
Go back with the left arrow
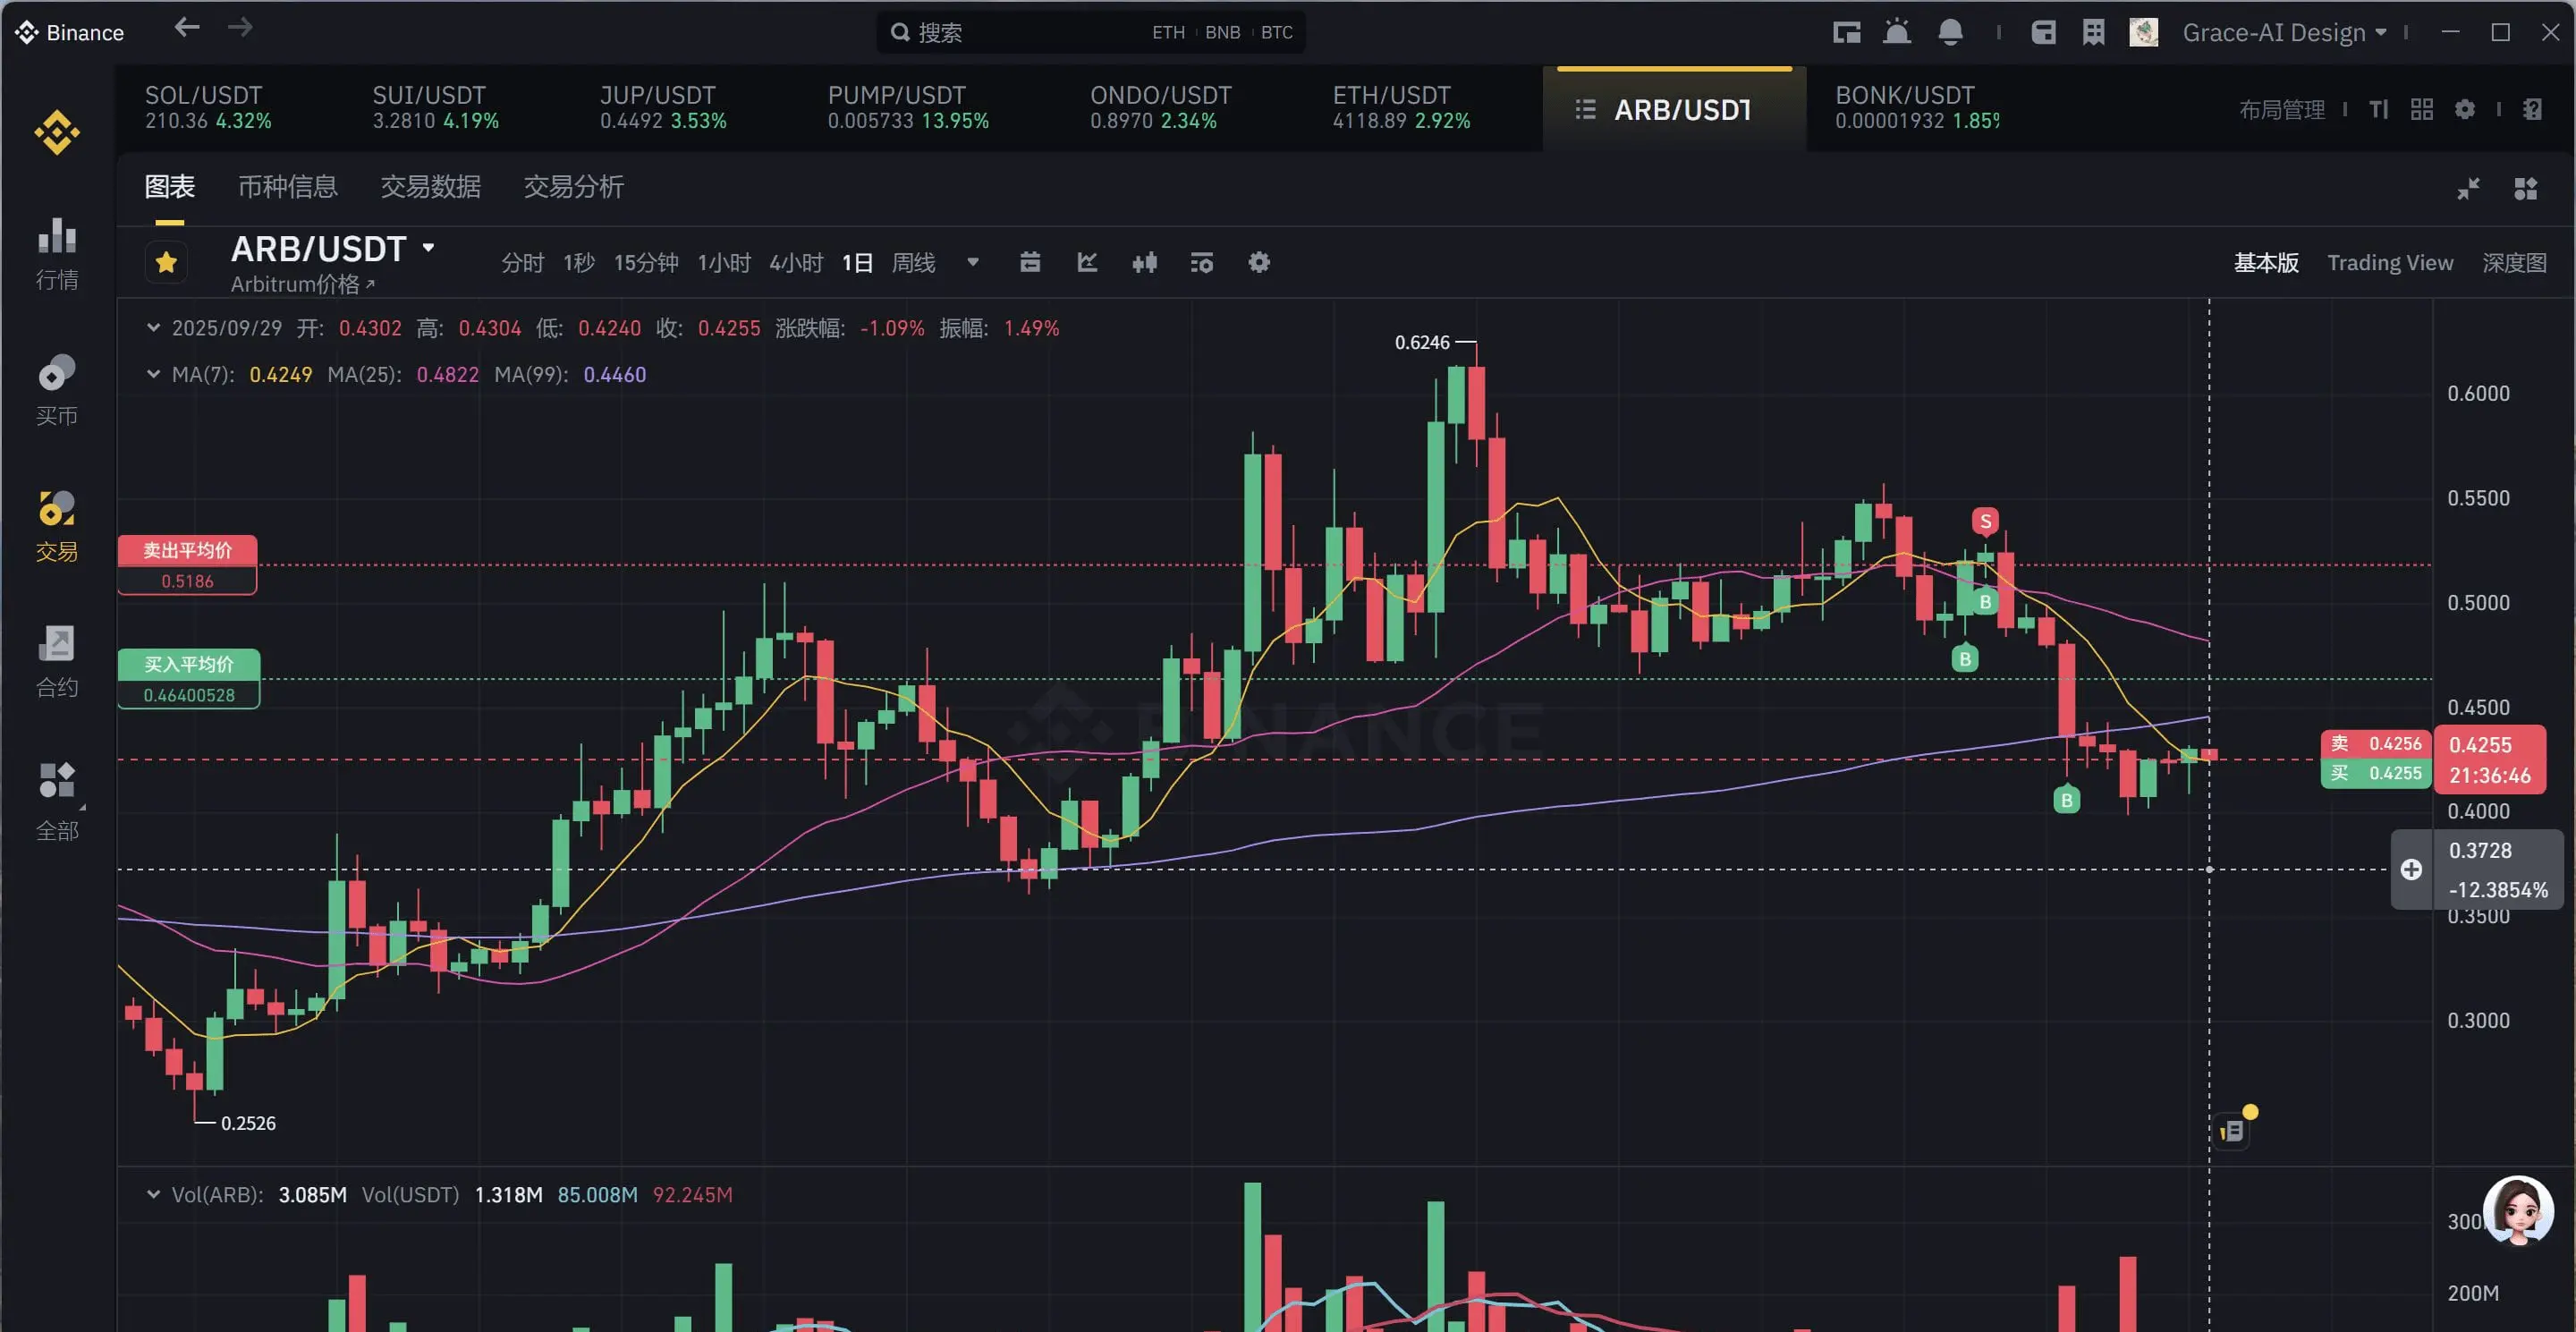tap(187, 28)
